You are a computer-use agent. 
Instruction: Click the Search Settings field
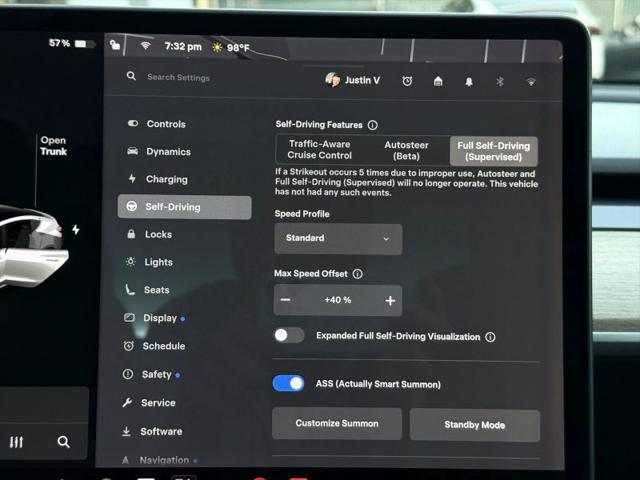tap(178, 77)
